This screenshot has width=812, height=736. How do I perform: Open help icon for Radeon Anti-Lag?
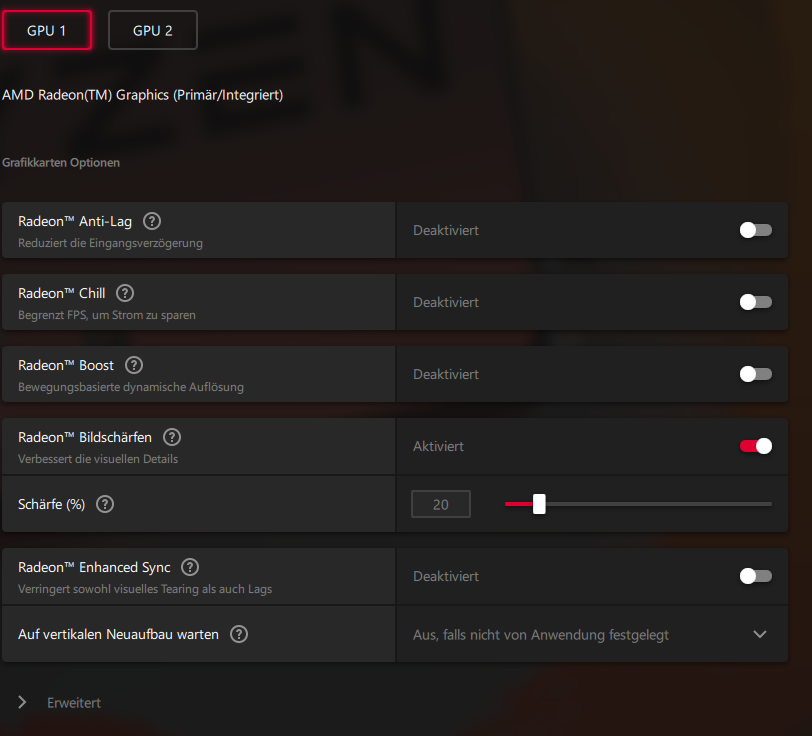[x=152, y=221]
